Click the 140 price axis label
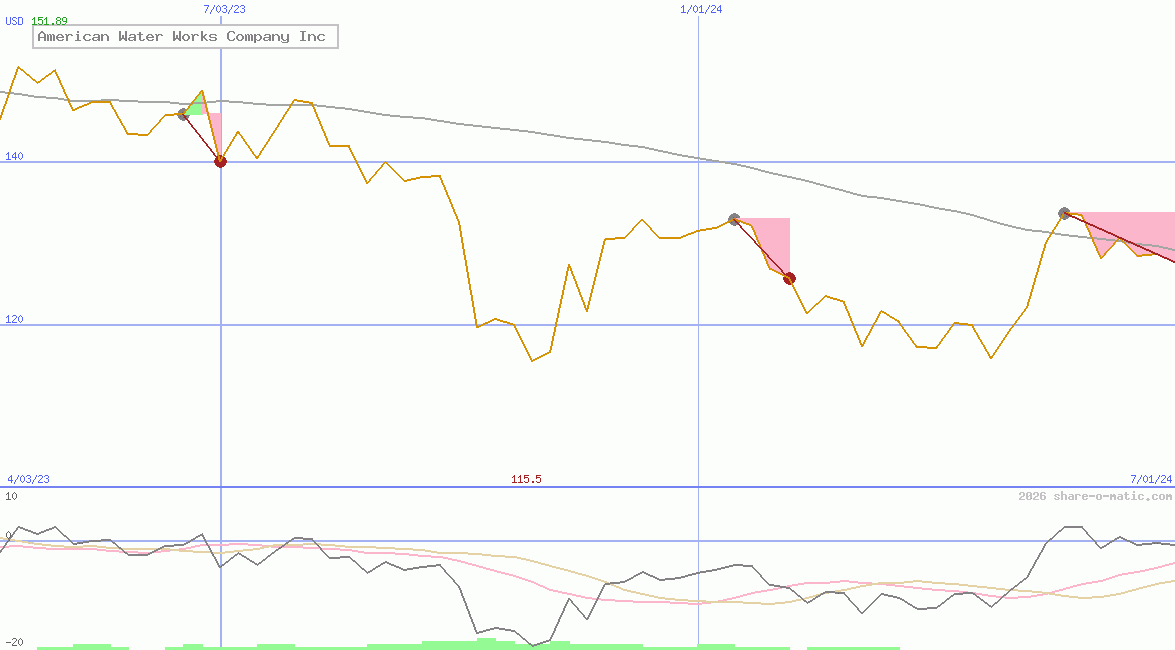Image resolution: width=1175 pixels, height=650 pixels. (x=14, y=156)
